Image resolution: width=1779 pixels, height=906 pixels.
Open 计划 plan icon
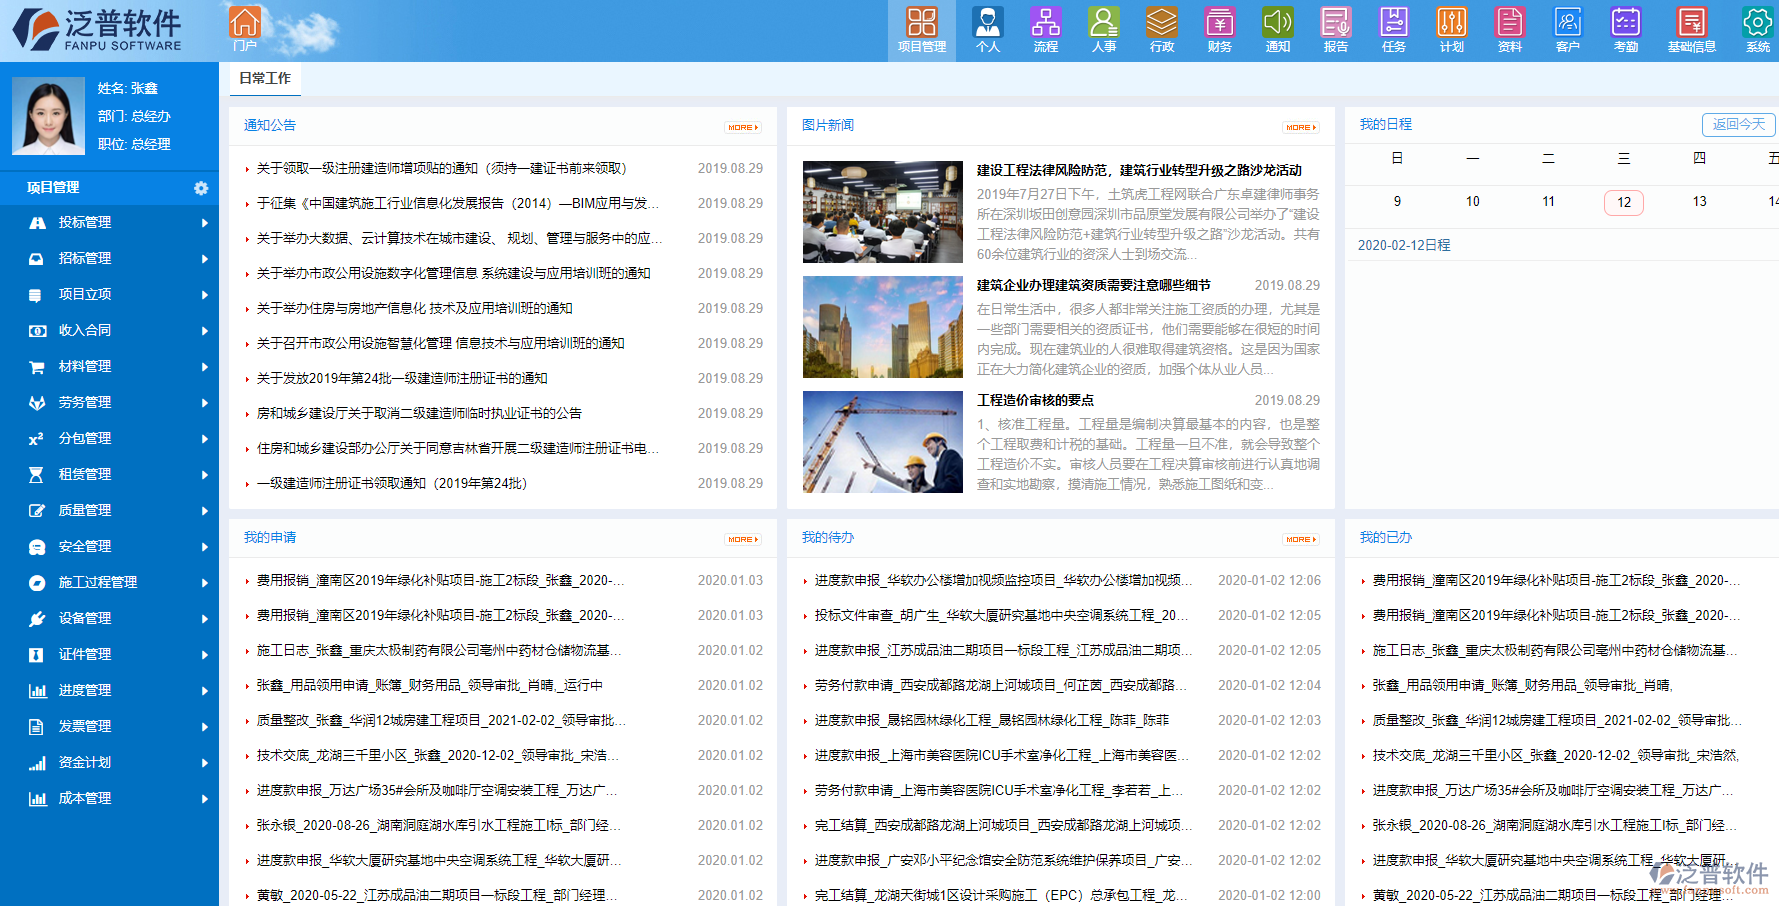[x=1452, y=30]
